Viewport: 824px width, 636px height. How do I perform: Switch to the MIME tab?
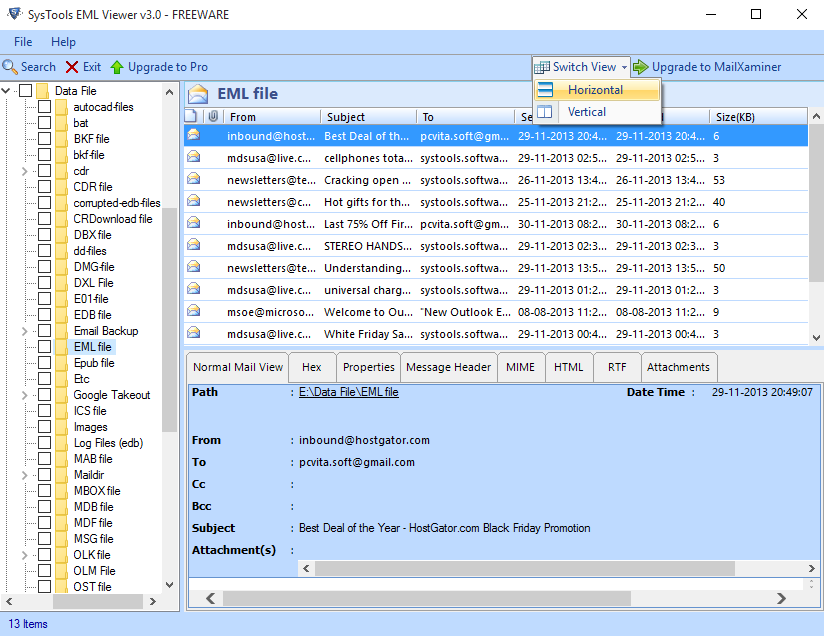click(x=520, y=367)
